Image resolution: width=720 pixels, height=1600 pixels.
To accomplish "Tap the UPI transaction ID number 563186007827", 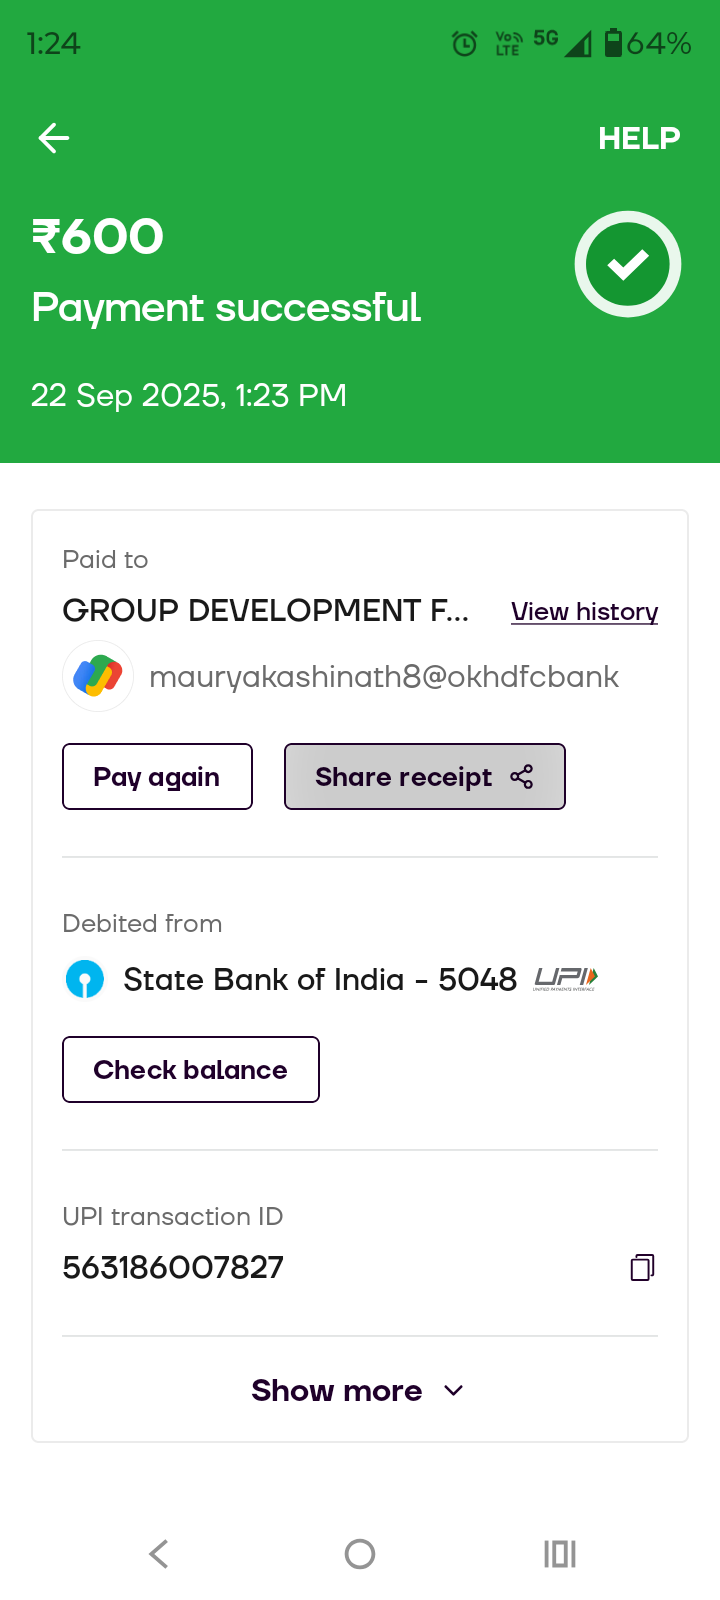I will [173, 1268].
